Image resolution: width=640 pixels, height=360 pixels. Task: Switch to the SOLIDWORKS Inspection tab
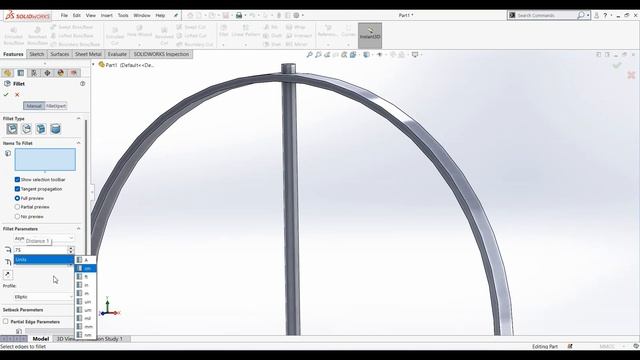coord(161,54)
